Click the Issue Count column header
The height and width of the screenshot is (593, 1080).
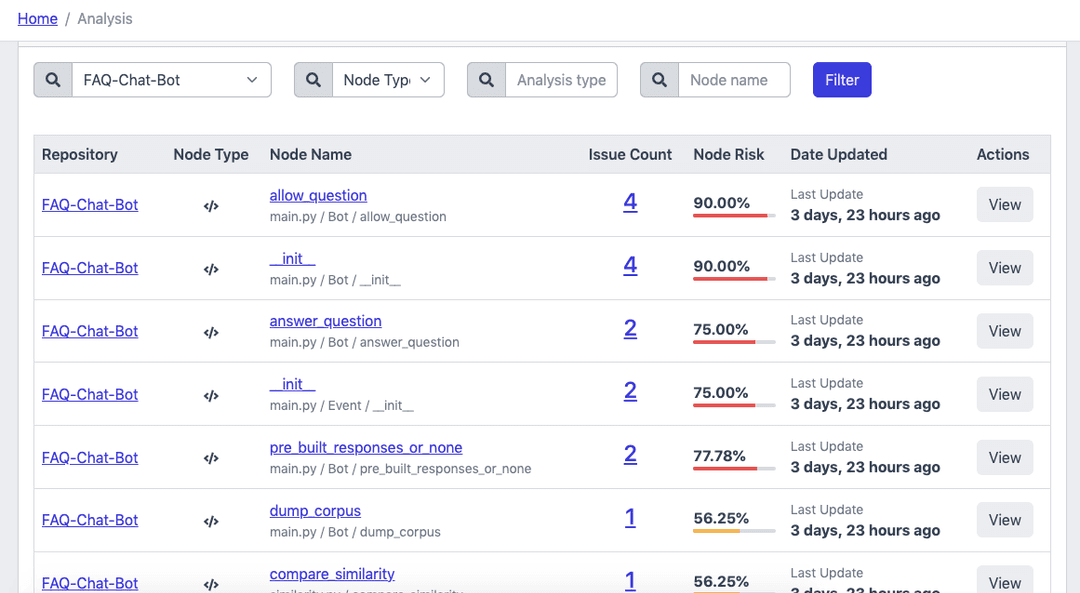click(x=630, y=154)
